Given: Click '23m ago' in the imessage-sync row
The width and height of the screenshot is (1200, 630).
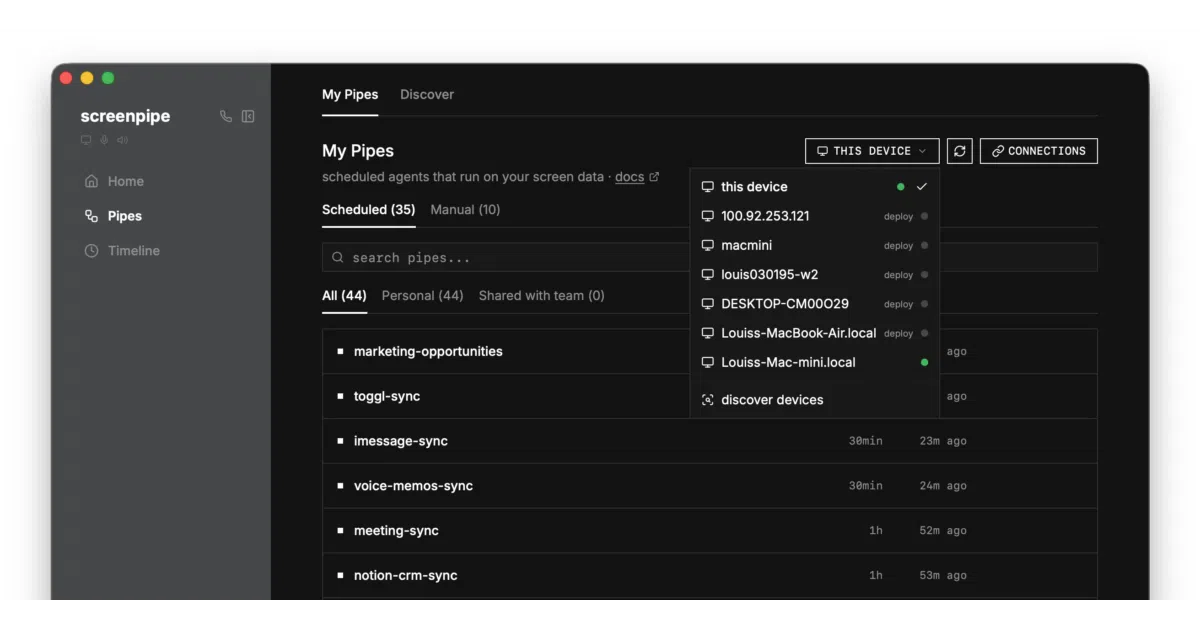Looking at the screenshot, I should coord(943,441).
